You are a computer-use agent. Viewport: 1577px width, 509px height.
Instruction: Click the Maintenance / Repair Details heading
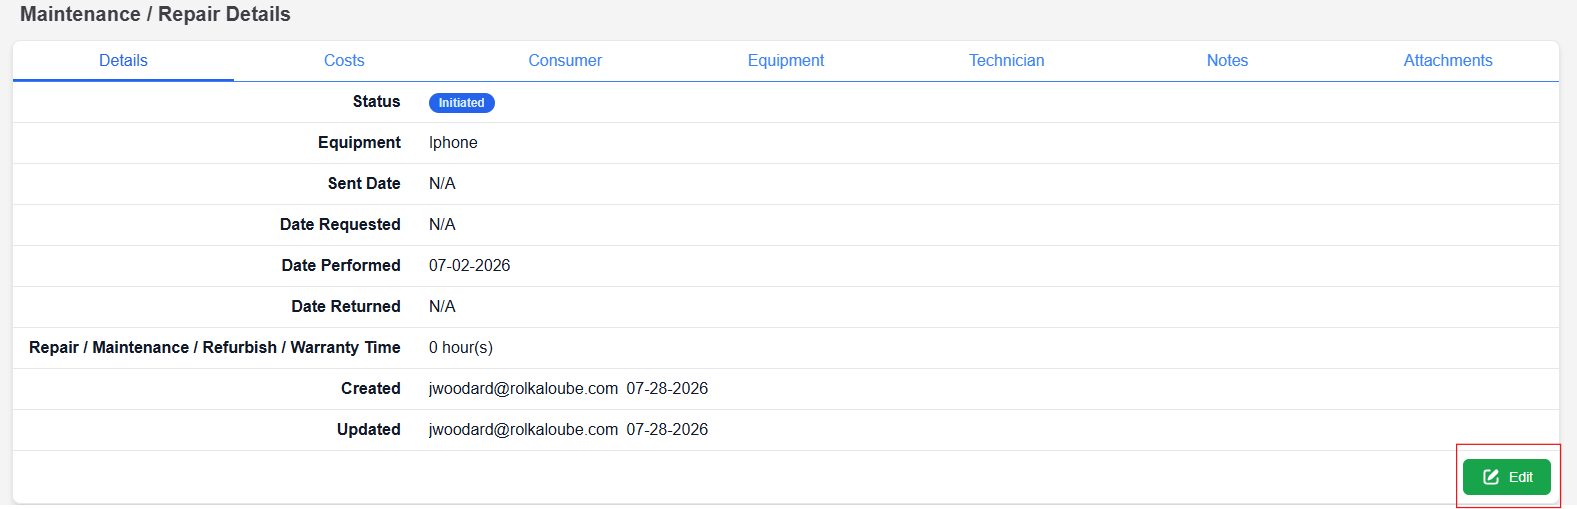155,14
